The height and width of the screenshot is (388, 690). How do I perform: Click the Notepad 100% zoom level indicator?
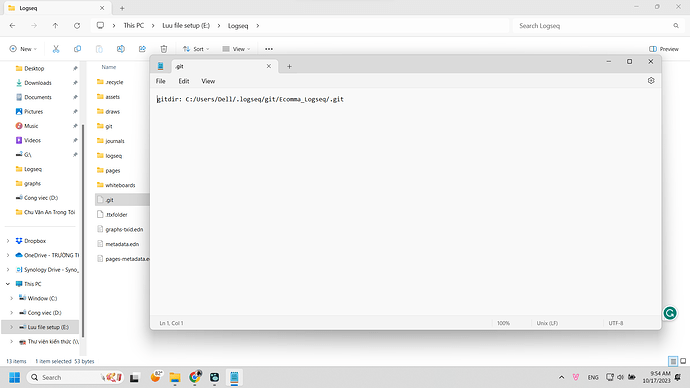coord(503,323)
